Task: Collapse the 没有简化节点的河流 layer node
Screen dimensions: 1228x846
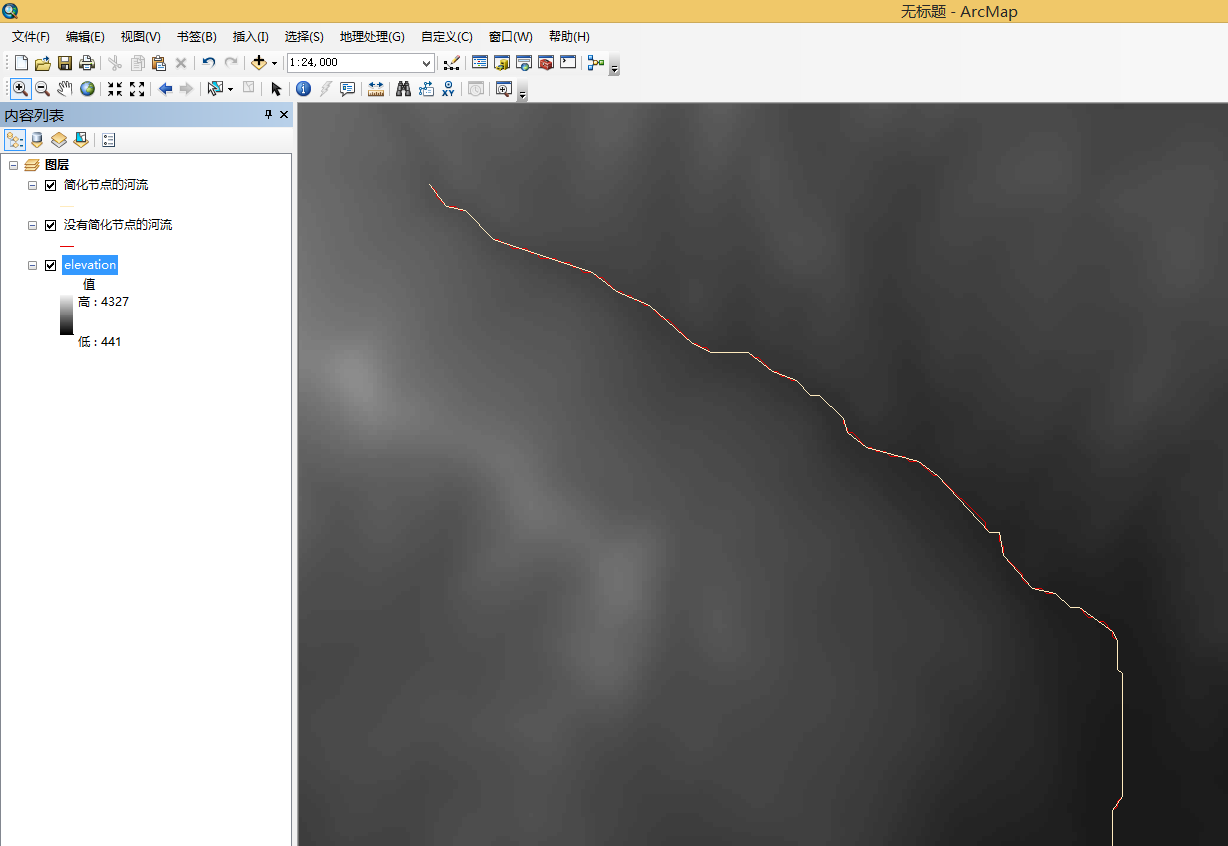Action: 32,225
